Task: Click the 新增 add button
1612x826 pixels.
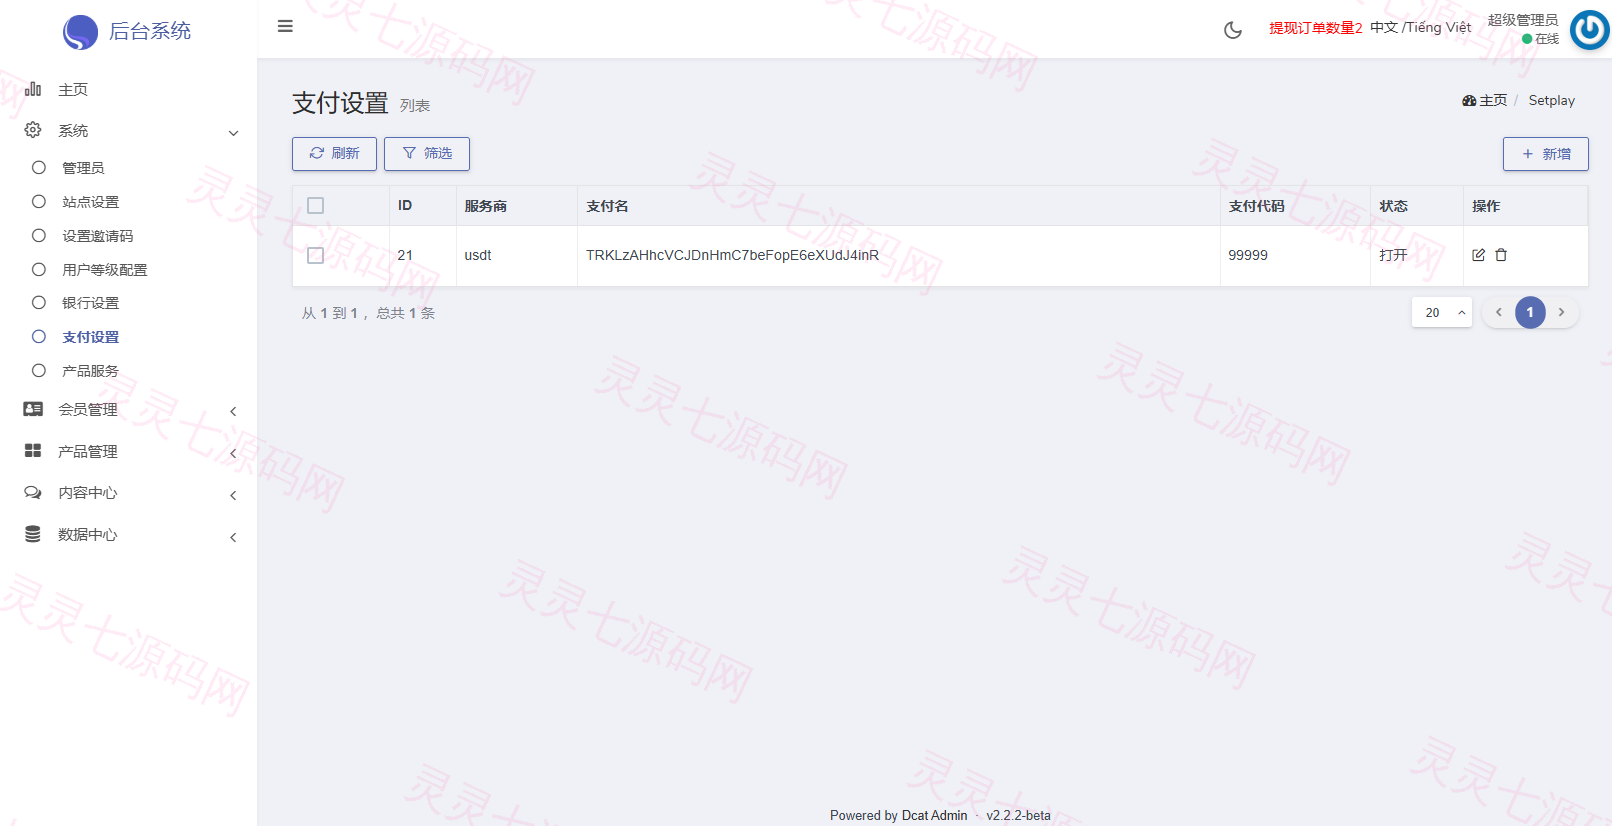Action: coord(1545,154)
